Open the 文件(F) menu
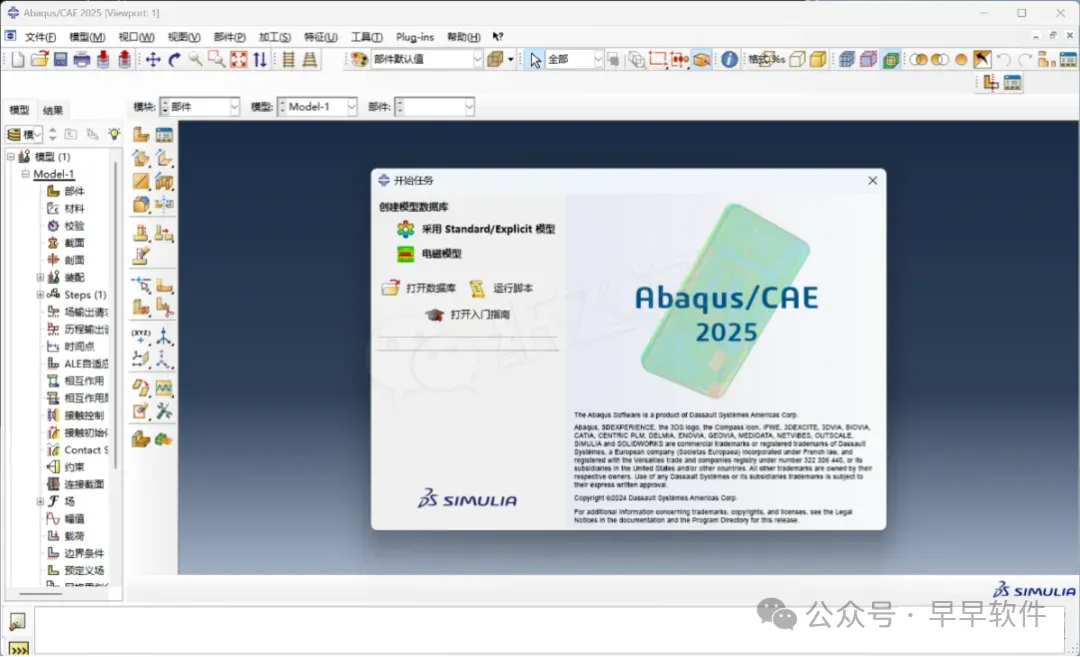This screenshot has height=657, width=1080. (x=40, y=36)
